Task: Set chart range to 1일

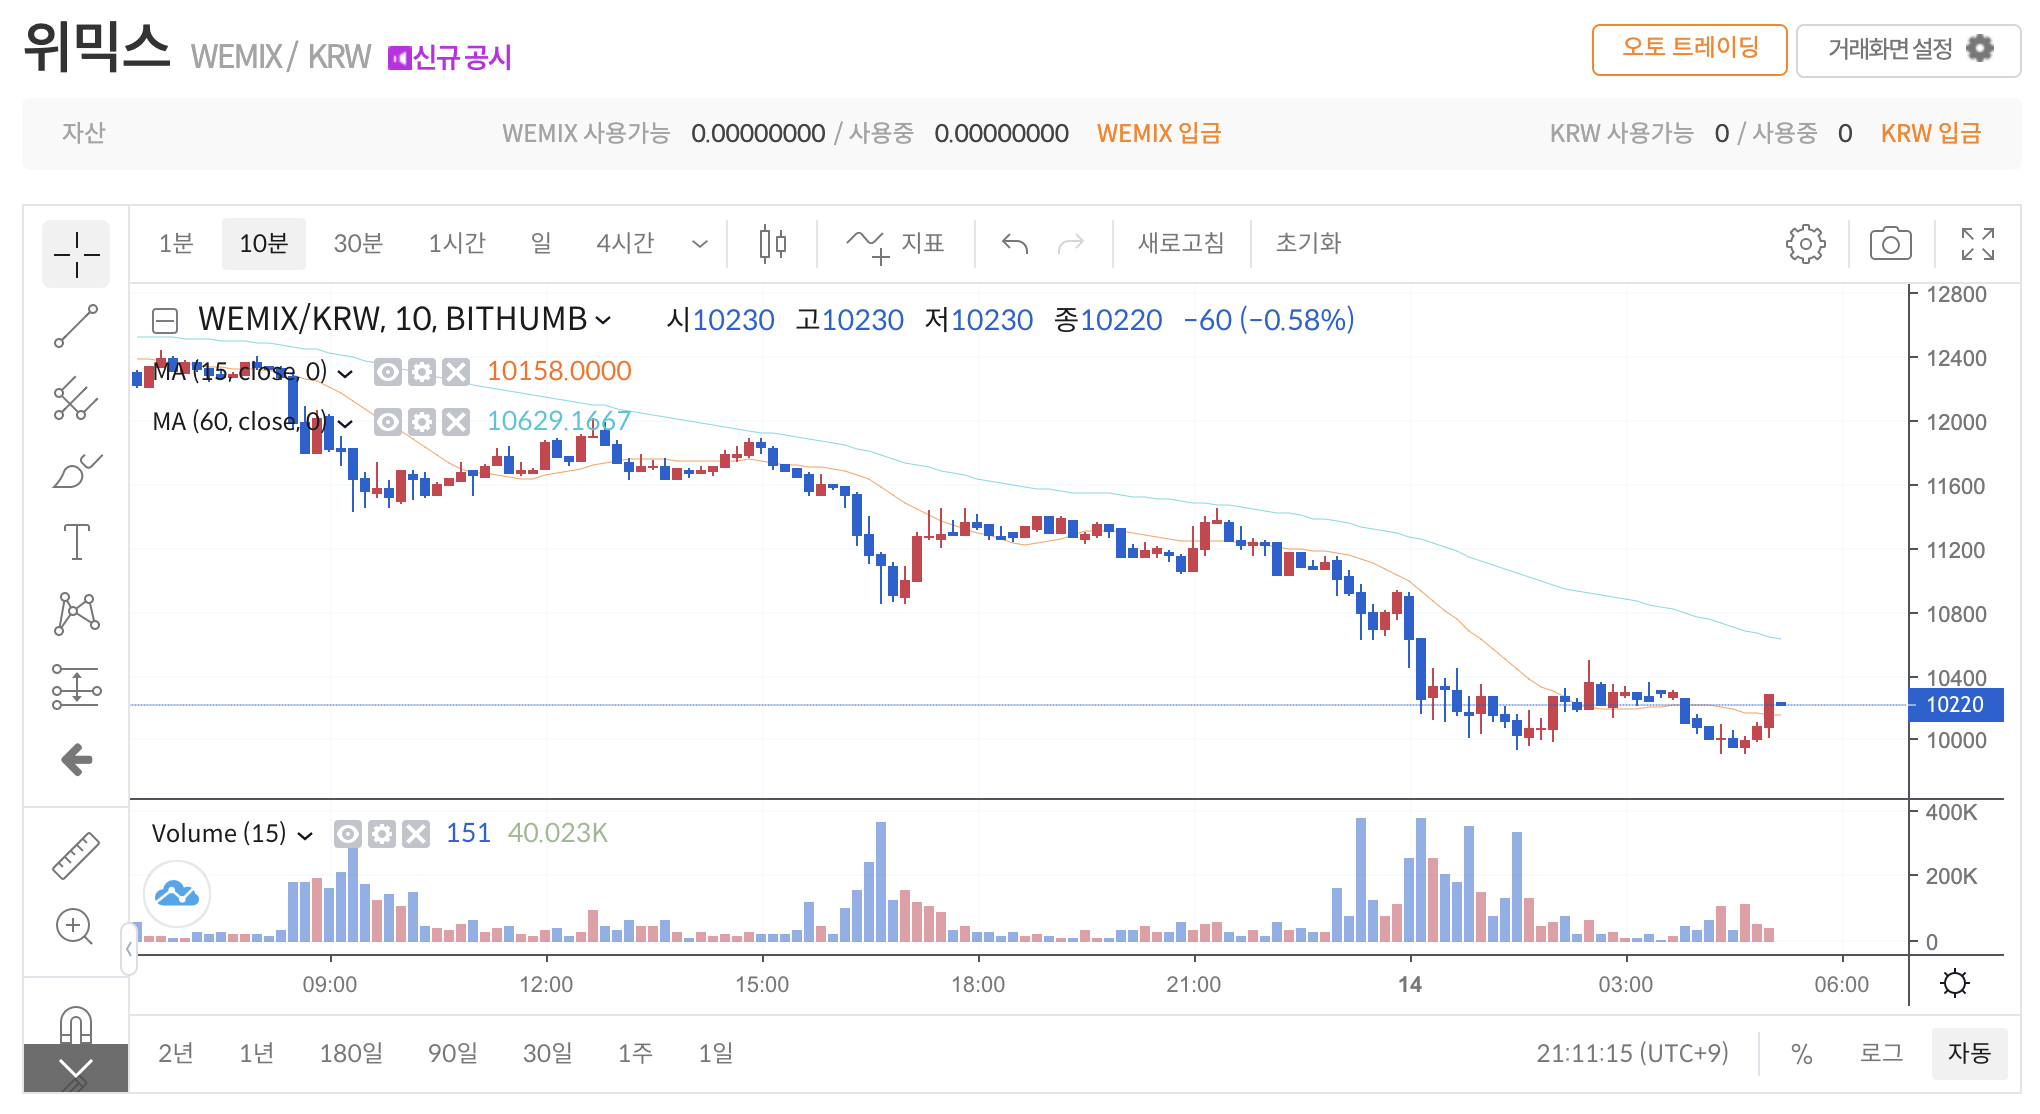Action: click(716, 1053)
